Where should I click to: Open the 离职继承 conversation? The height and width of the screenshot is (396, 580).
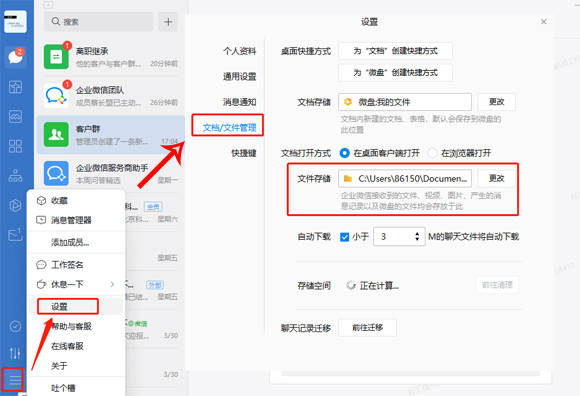[x=111, y=57]
